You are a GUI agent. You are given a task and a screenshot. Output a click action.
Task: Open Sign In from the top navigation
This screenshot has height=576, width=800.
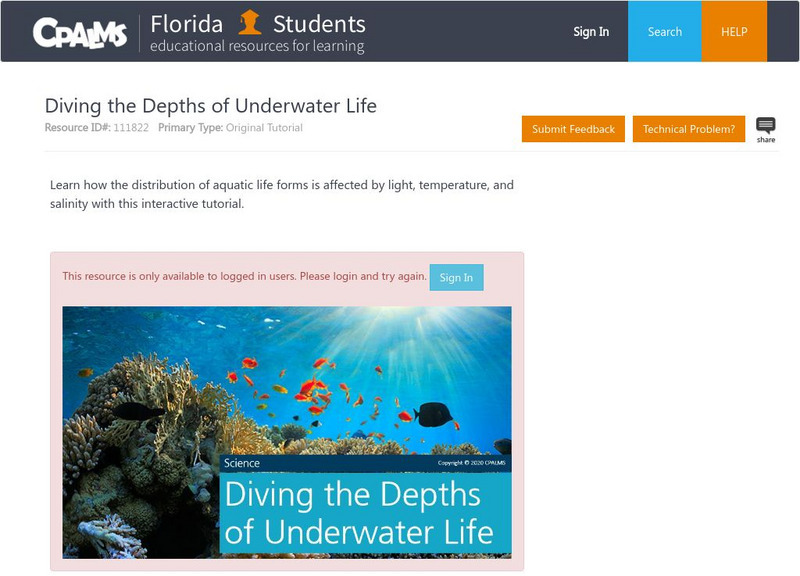590,31
